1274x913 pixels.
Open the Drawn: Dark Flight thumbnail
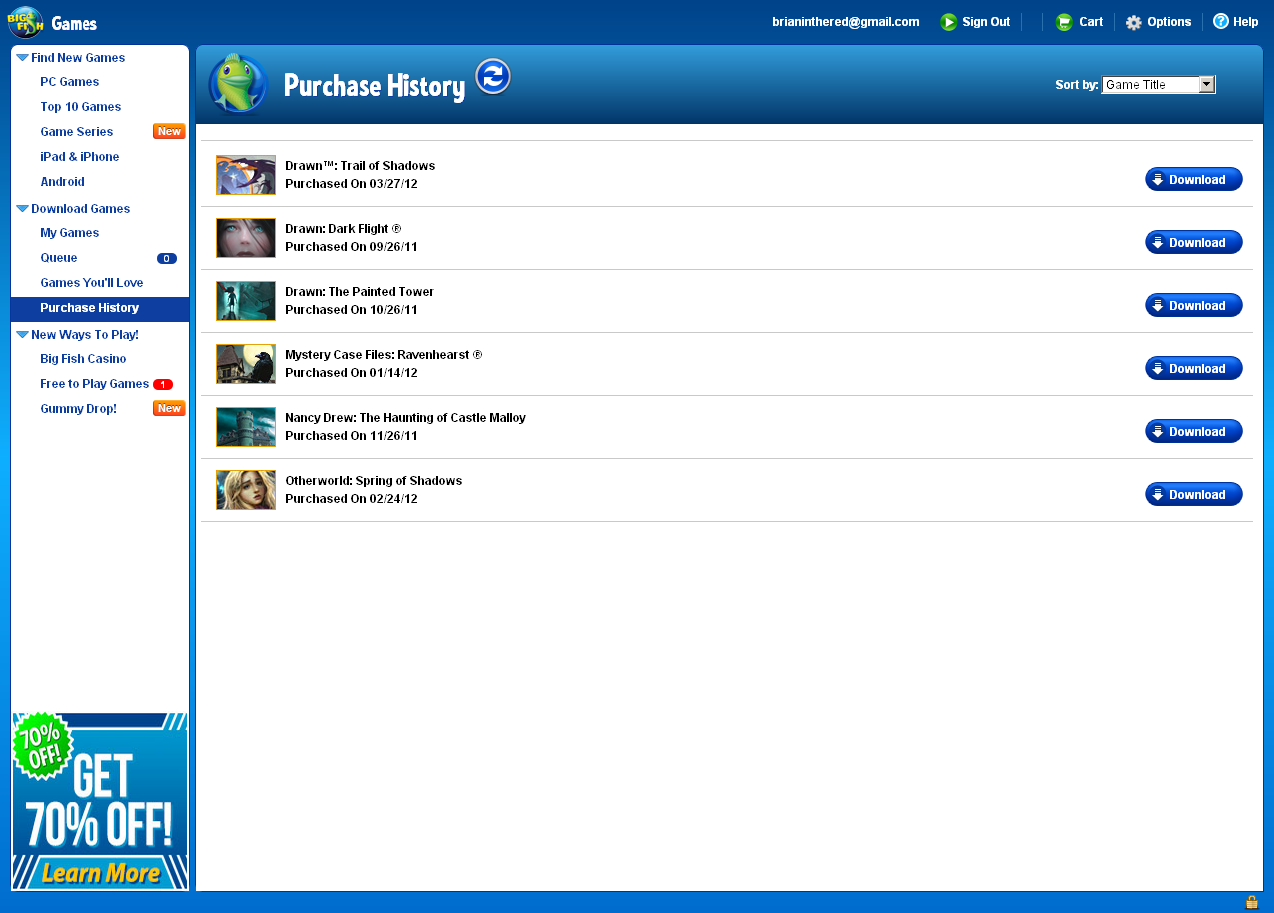[x=246, y=238]
